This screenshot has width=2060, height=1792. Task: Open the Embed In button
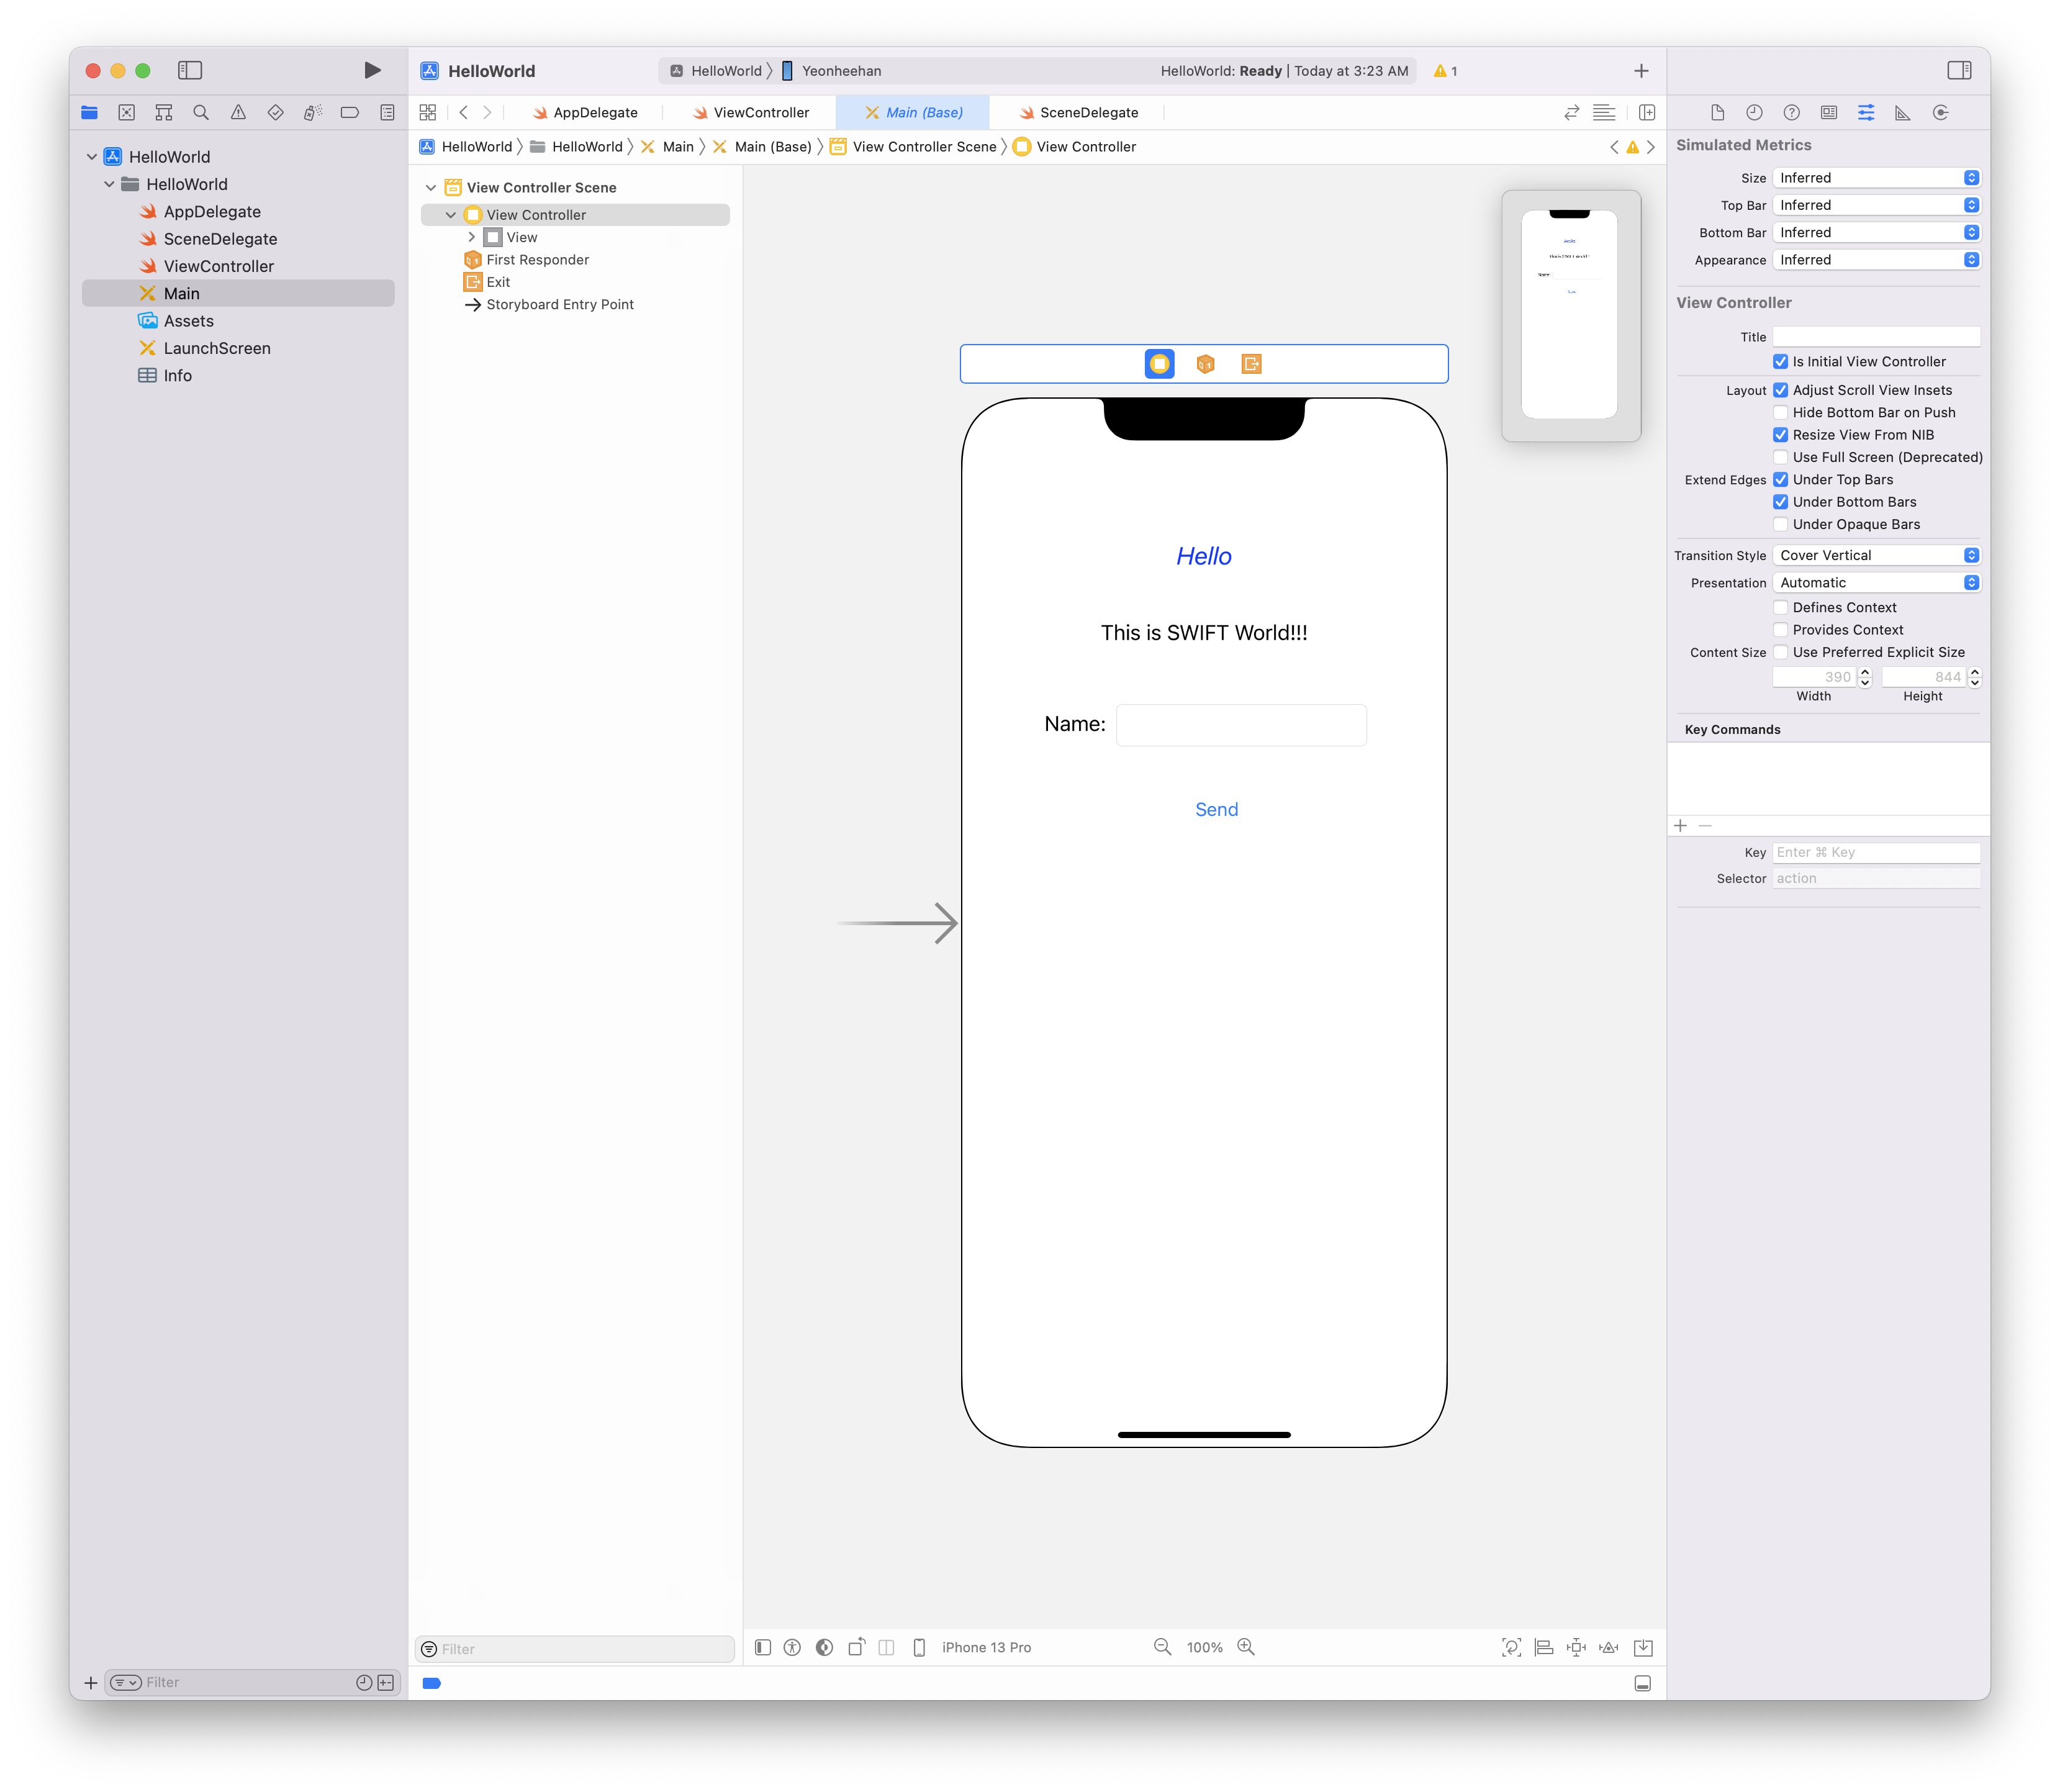(1643, 1647)
